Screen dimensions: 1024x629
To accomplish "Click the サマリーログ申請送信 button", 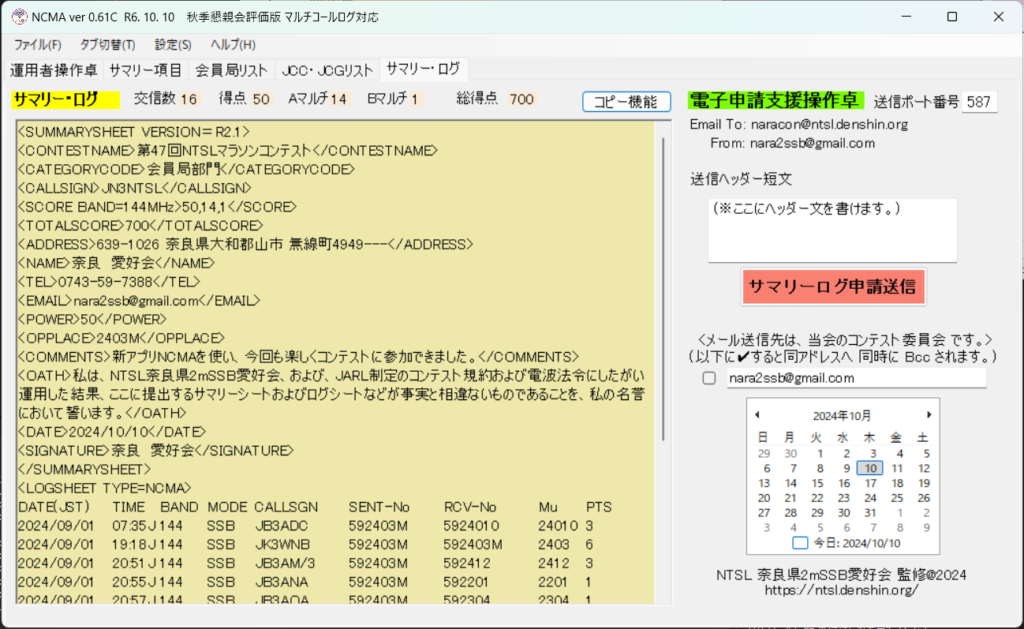I will point(833,286).
